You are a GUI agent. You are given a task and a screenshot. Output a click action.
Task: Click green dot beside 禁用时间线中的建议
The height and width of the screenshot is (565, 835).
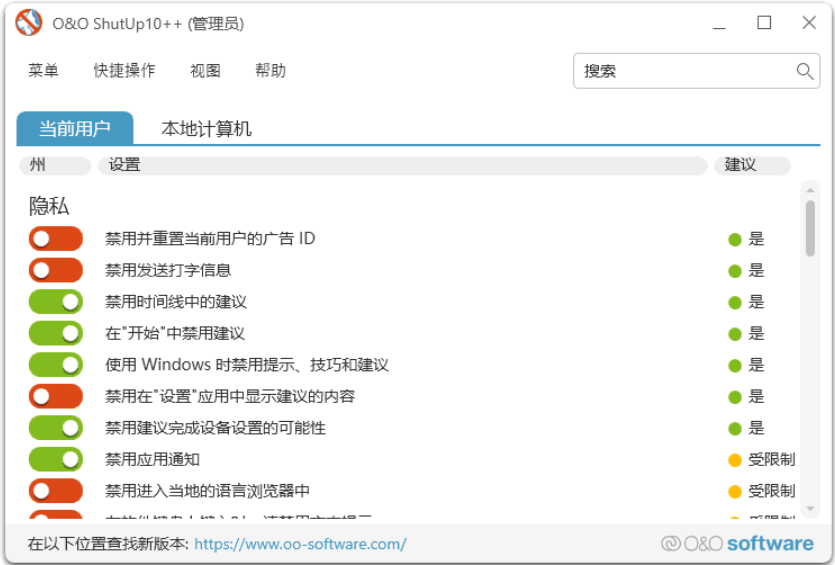[735, 302]
